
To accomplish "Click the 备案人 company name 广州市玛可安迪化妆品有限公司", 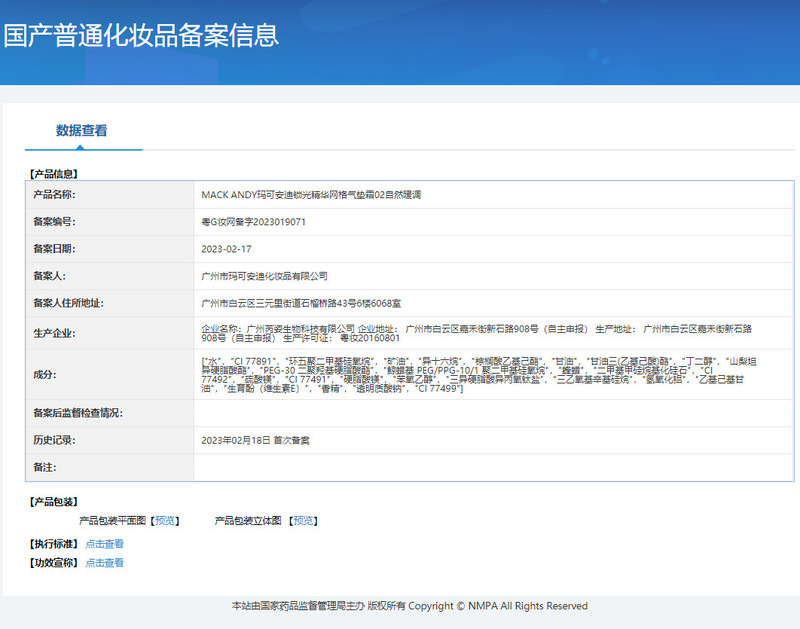I will [x=264, y=276].
